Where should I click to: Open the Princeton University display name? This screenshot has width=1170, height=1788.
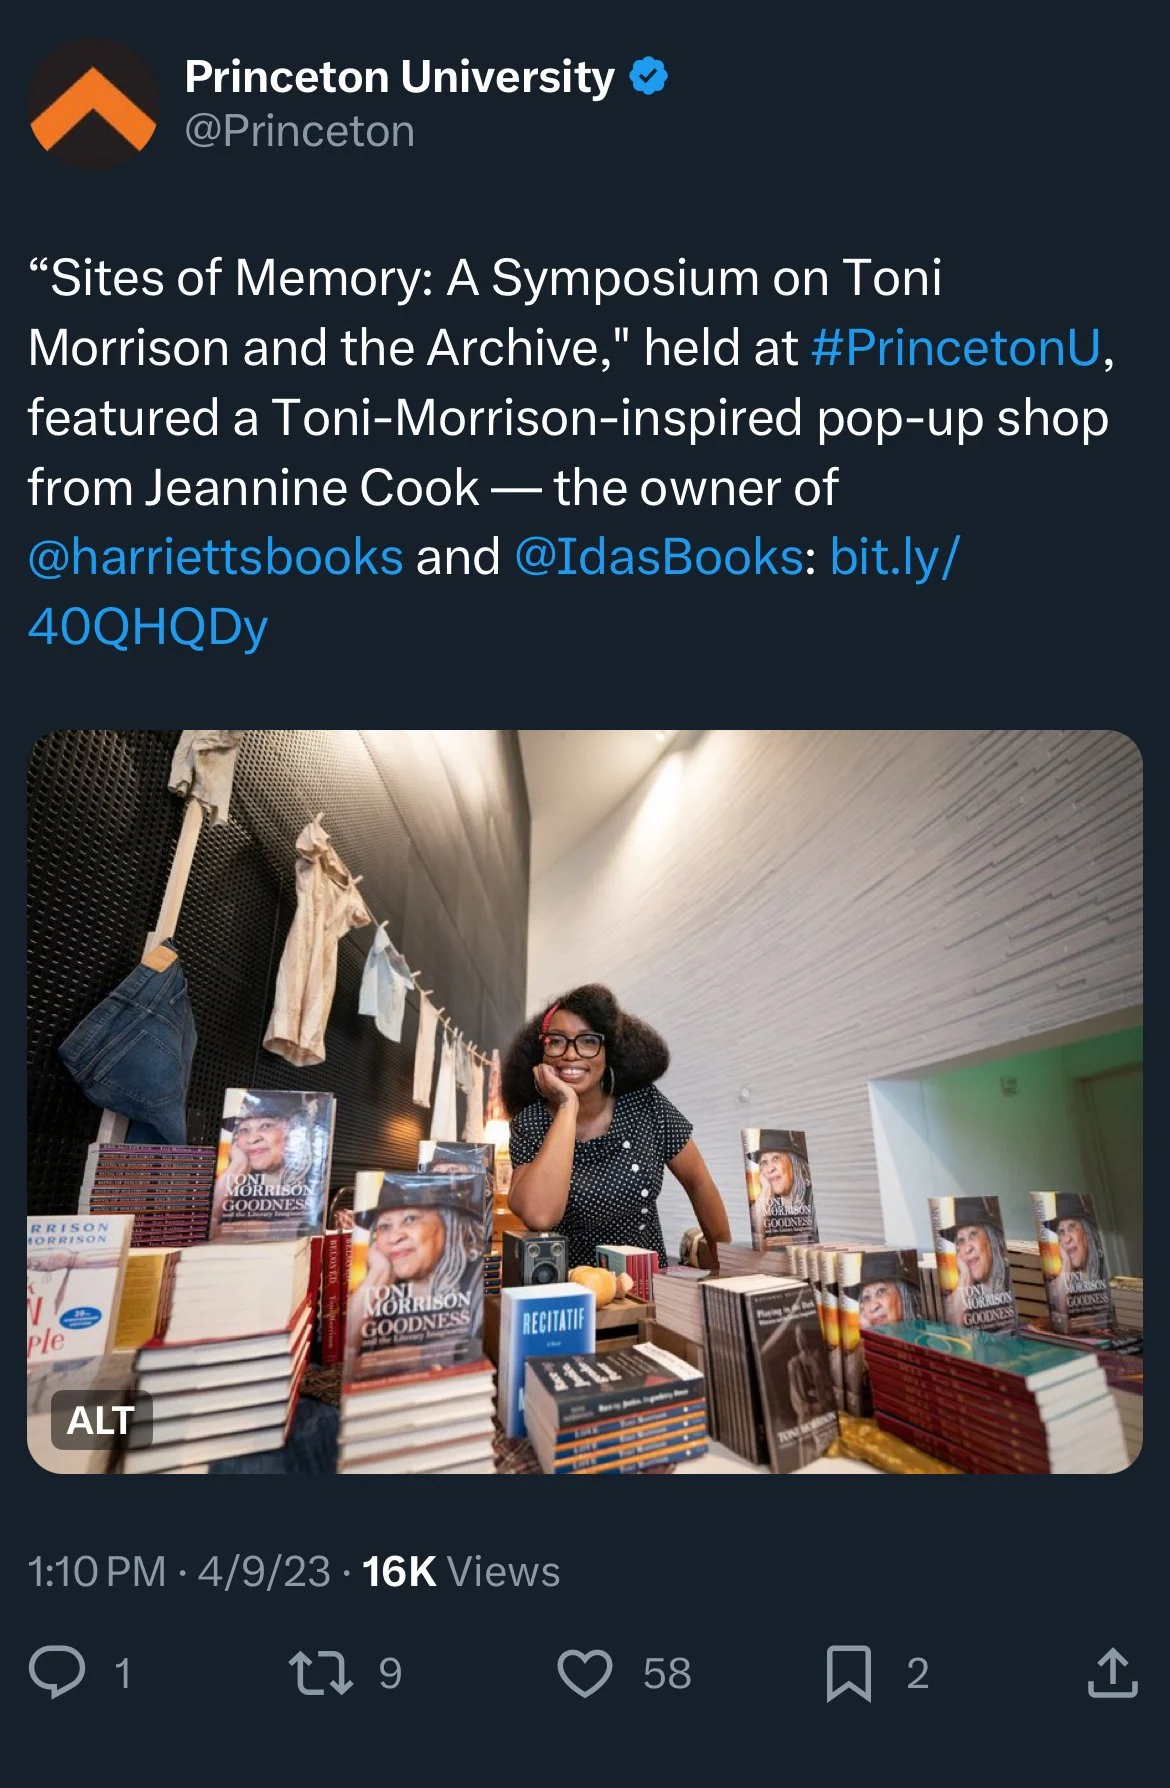[x=400, y=77]
